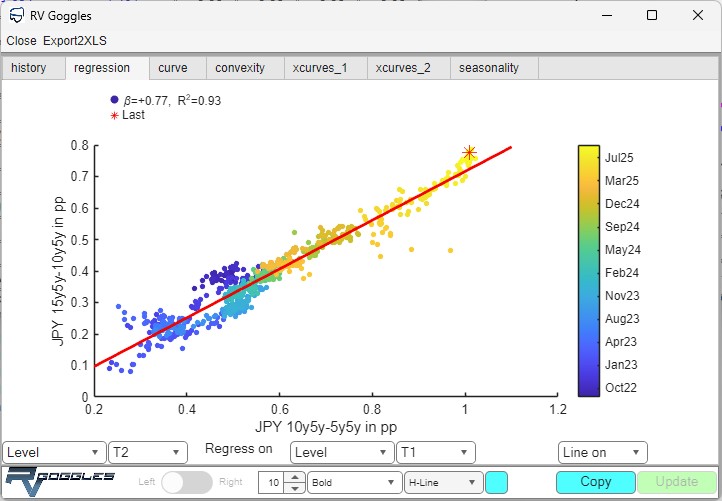Click the red asterisk Last legend icon

114,115
